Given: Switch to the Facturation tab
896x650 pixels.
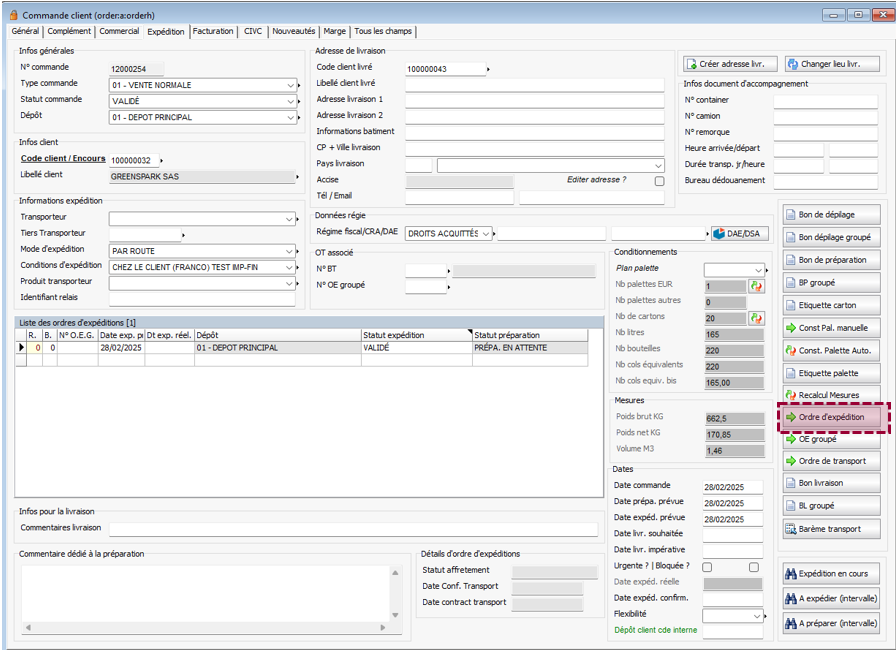Looking at the screenshot, I should [x=214, y=31].
